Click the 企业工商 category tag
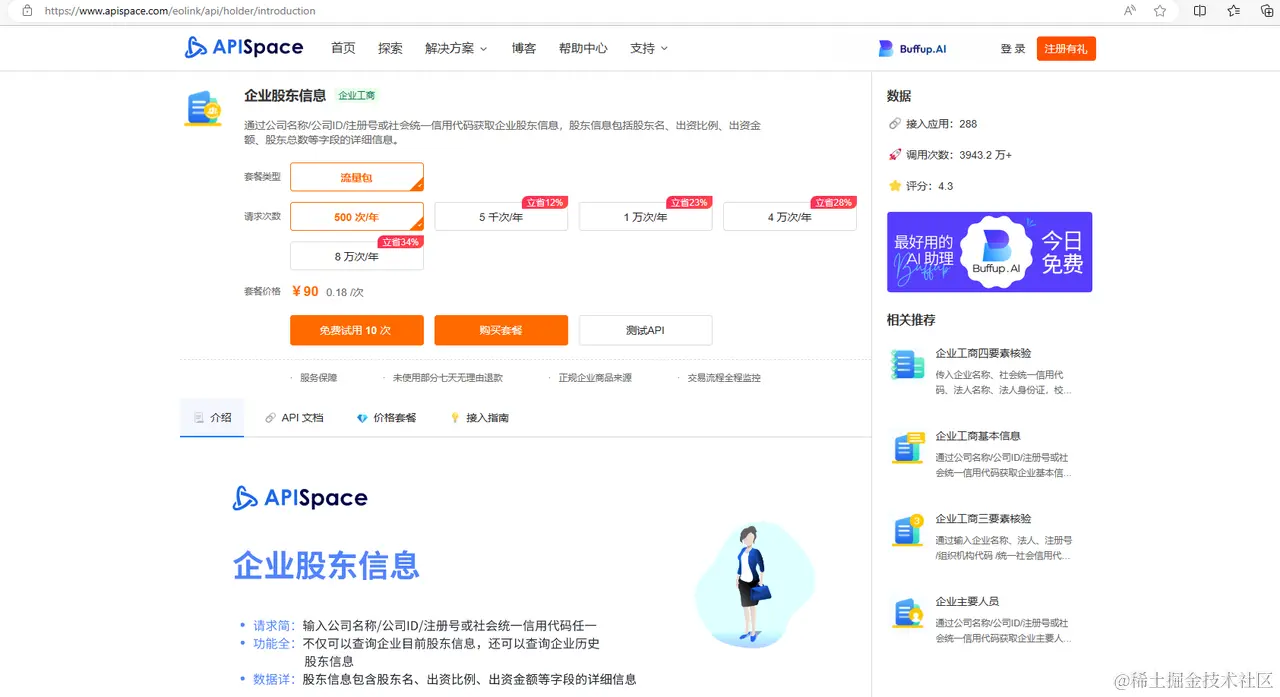This screenshot has width=1280, height=697. (357, 96)
